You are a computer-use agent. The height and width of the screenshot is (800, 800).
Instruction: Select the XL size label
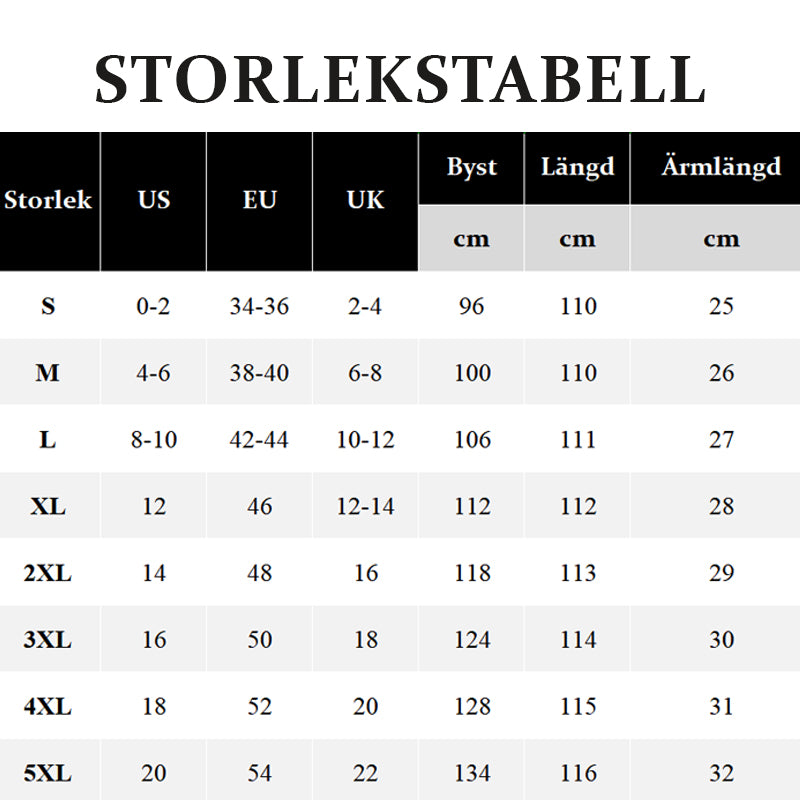48,506
